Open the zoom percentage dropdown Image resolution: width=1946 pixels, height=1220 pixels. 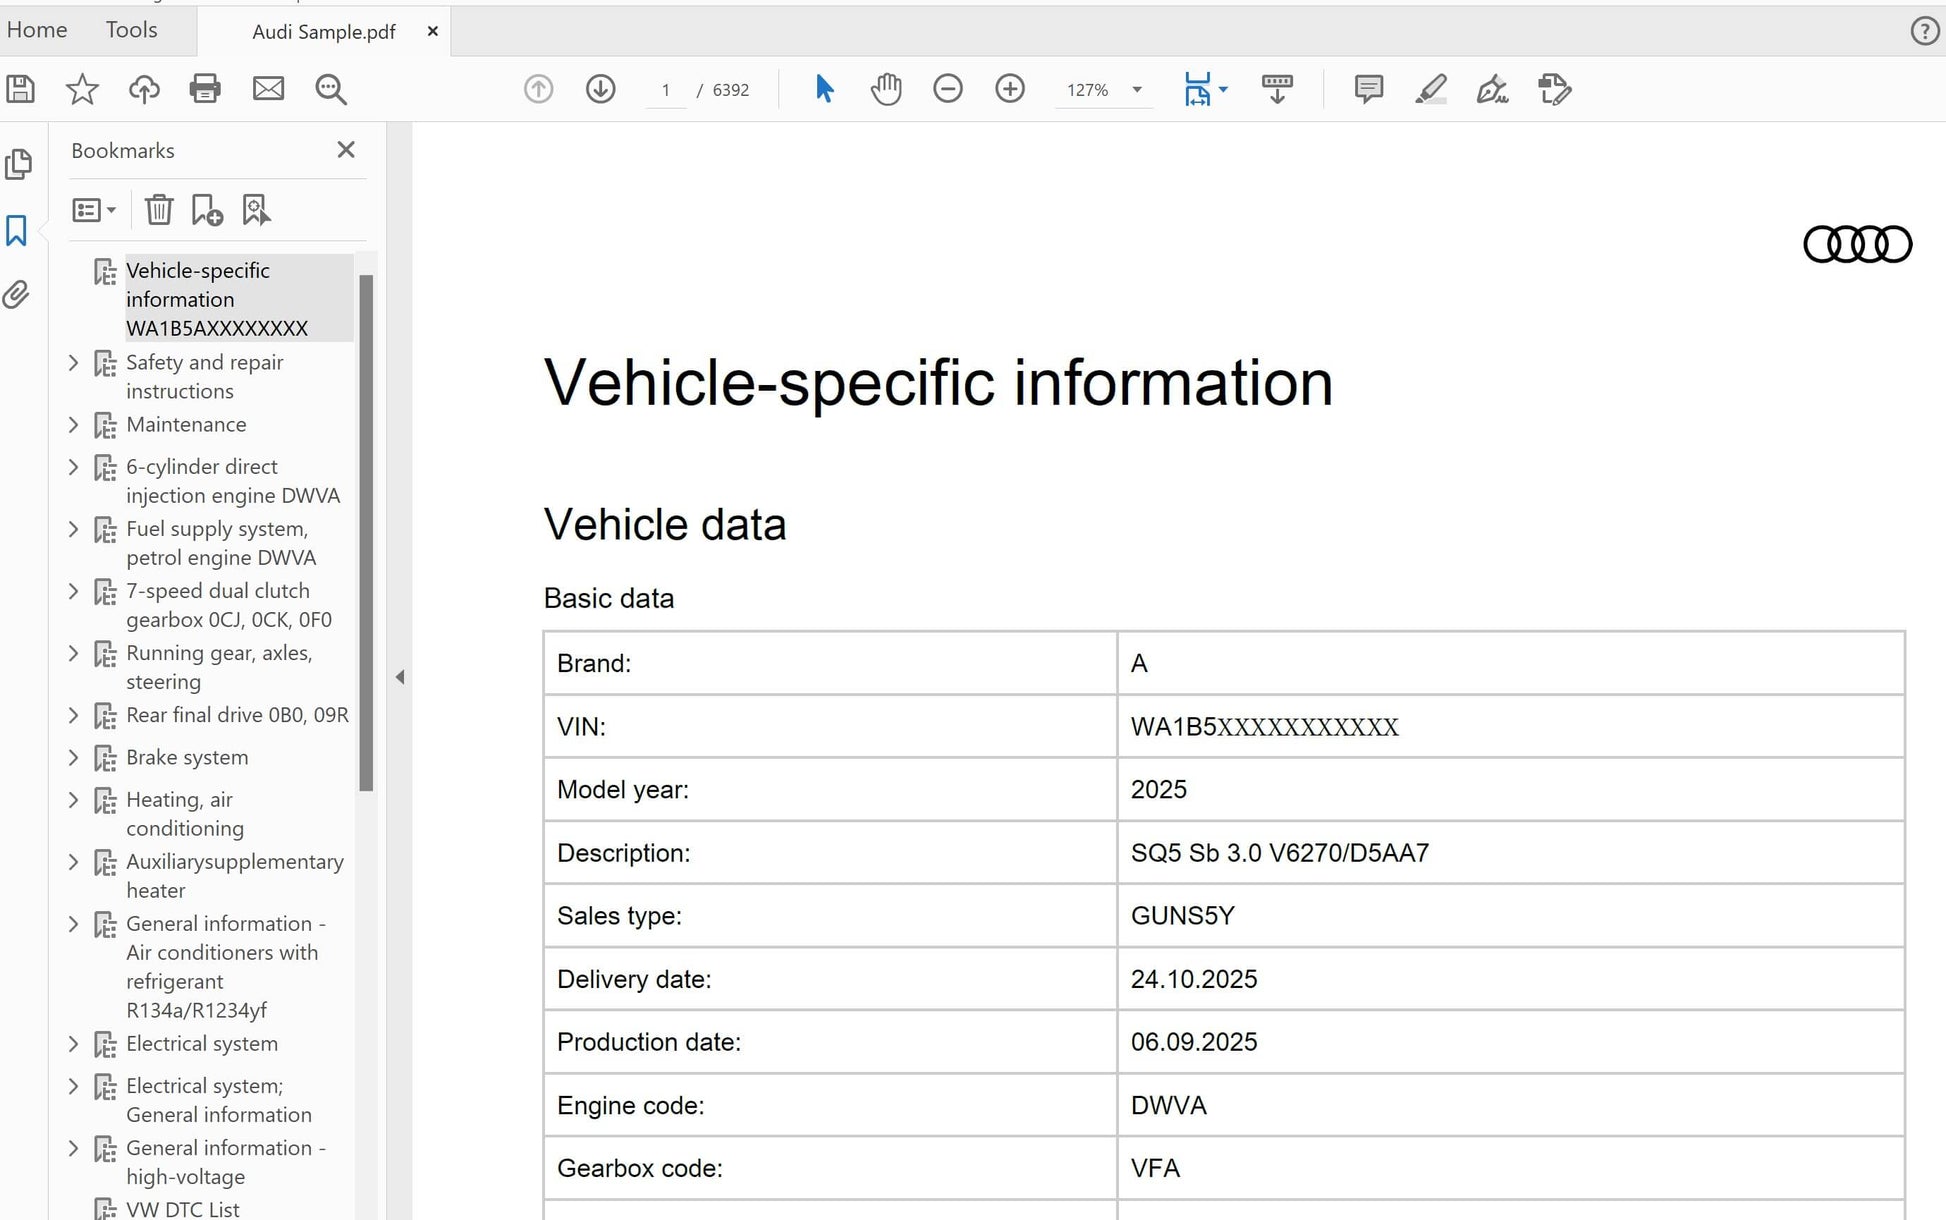tap(1135, 89)
